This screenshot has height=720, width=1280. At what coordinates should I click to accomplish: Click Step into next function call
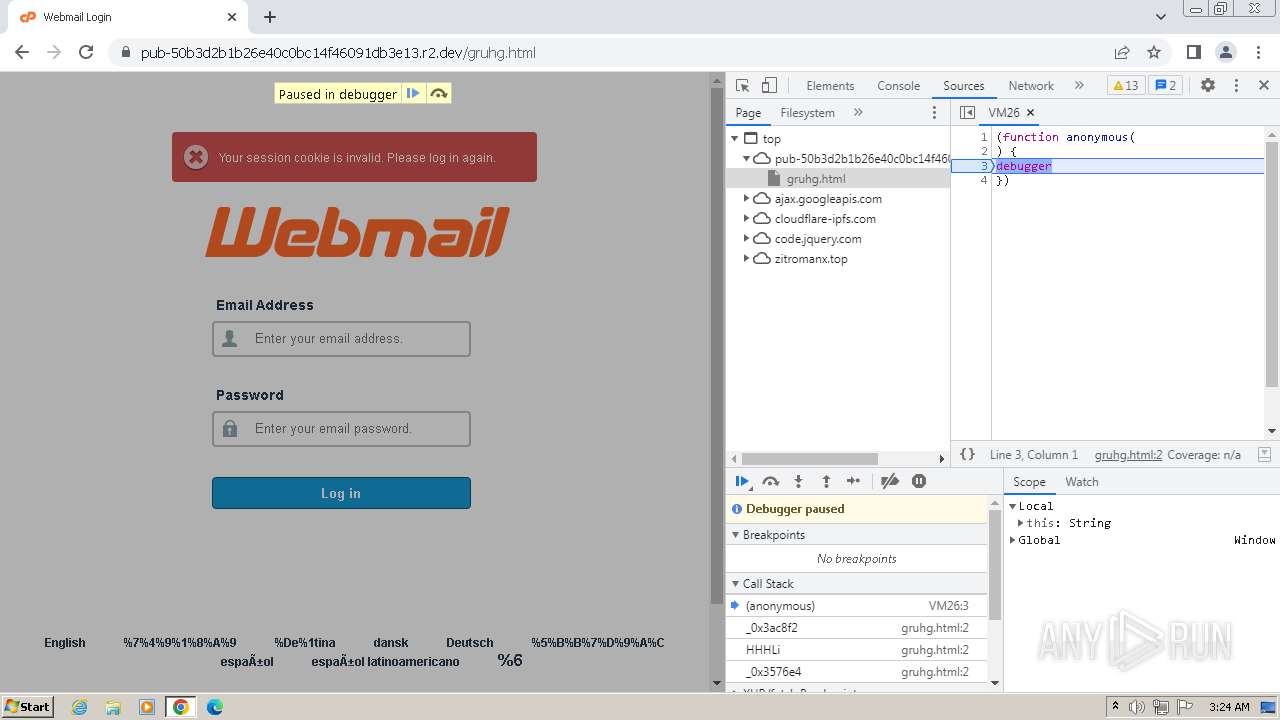(x=798, y=481)
